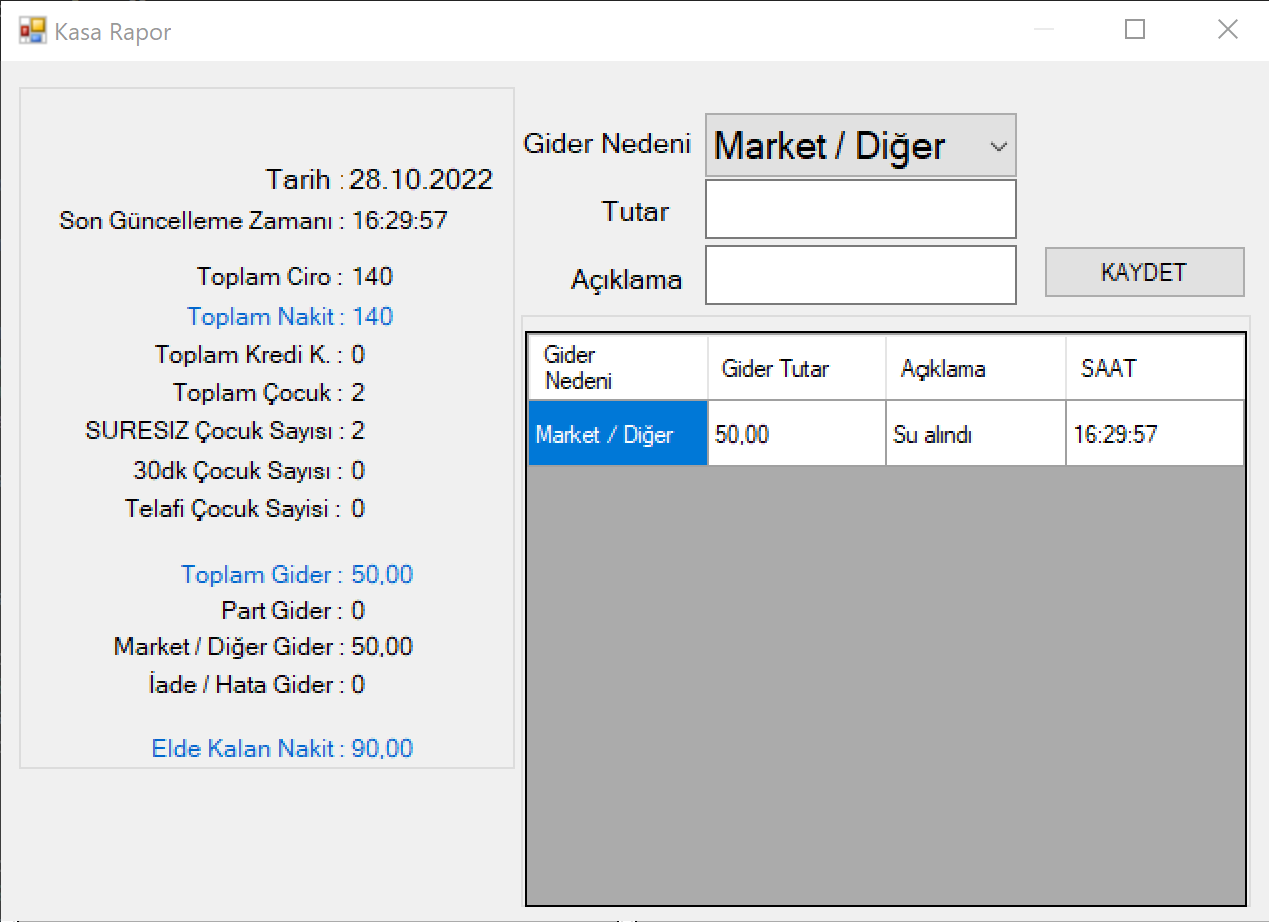Click the 50,00 Gider Tutar cell
This screenshot has width=1269, height=922.
pos(796,435)
